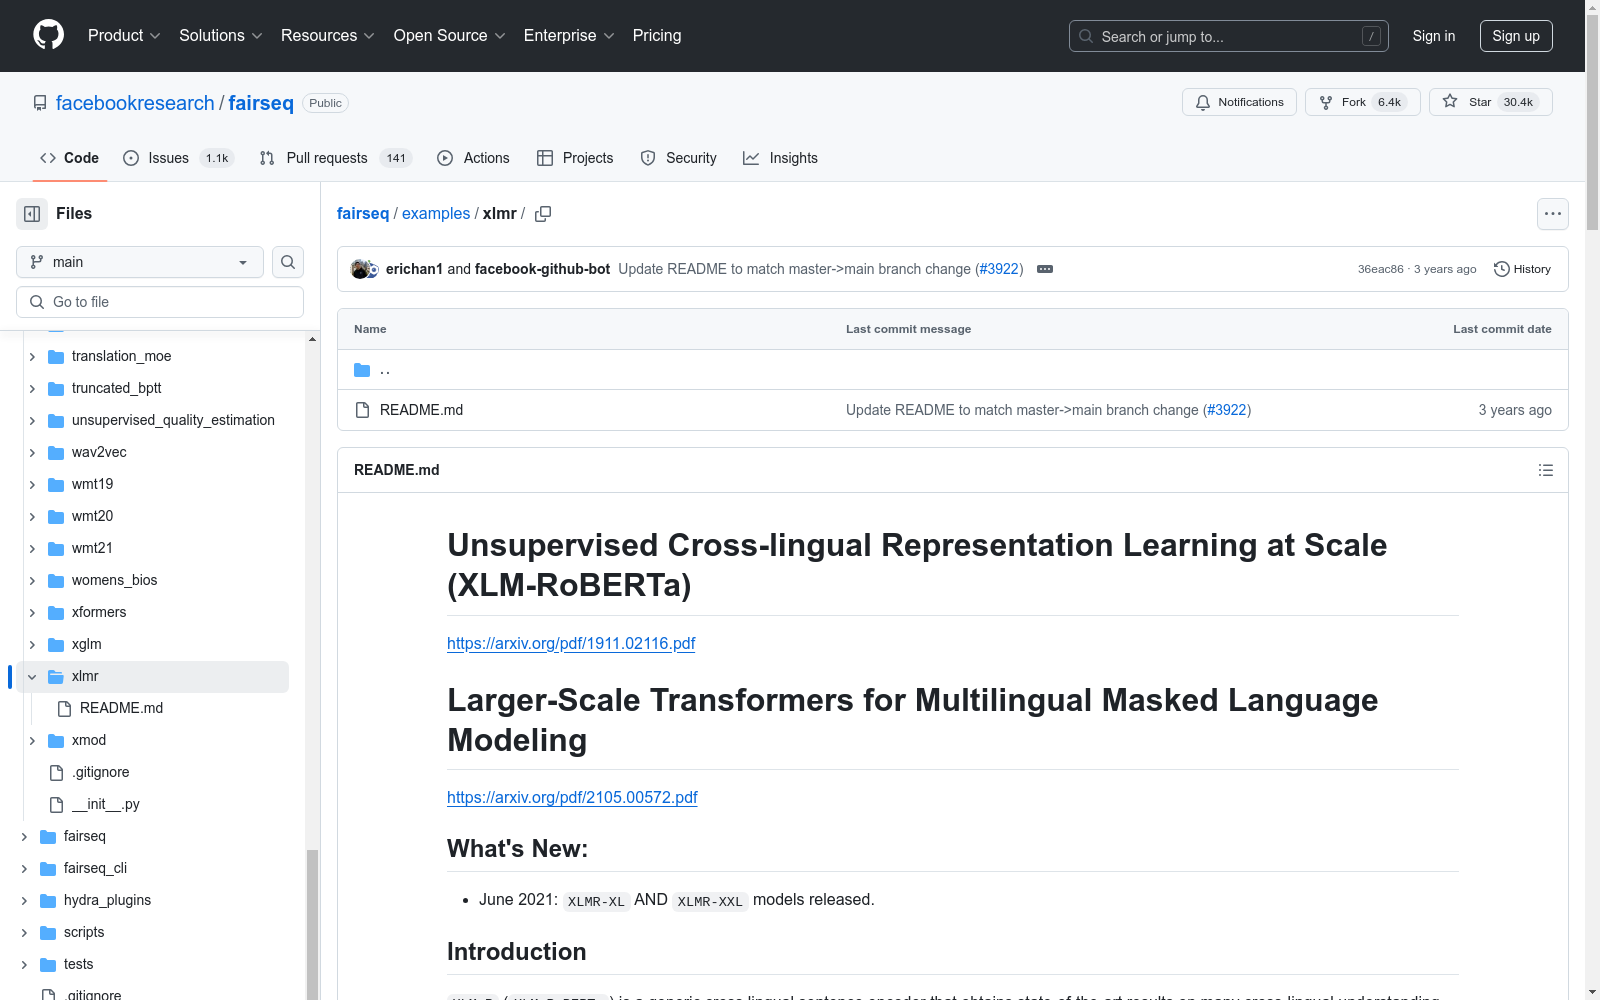
Task: Navigate to fairseq breadcrumb link
Action: coord(363,214)
